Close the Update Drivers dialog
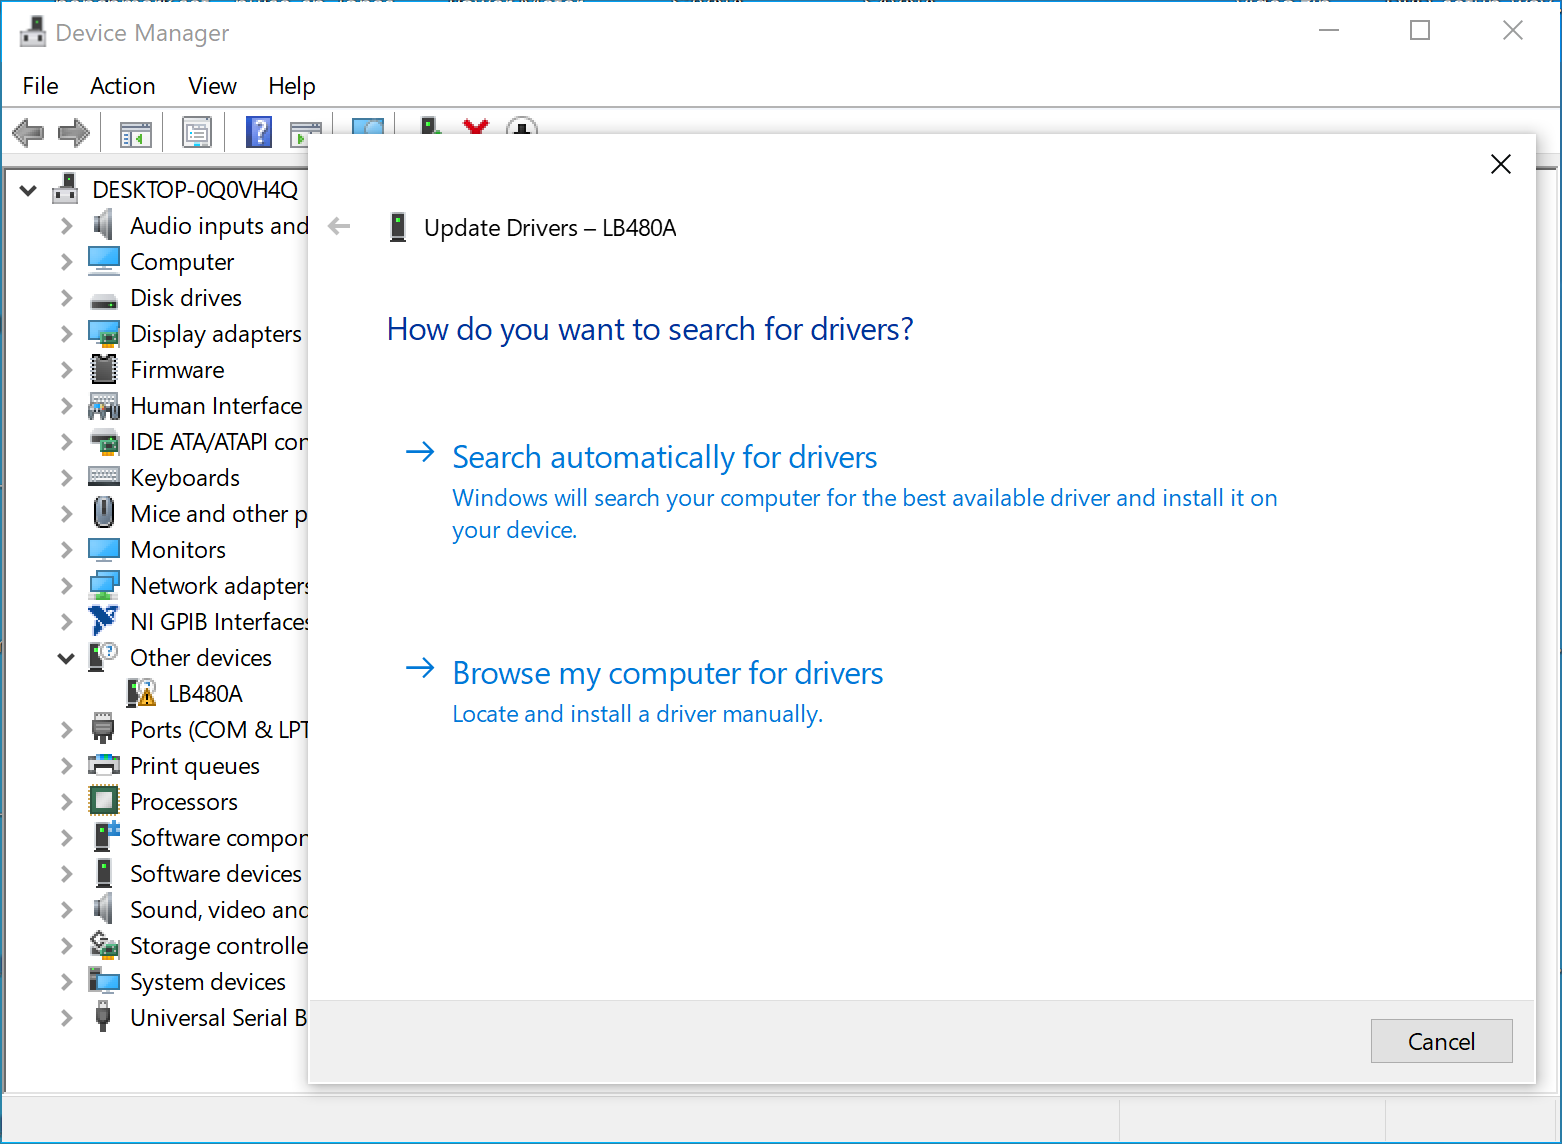This screenshot has height=1144, width=1562. coord(1501,164)
